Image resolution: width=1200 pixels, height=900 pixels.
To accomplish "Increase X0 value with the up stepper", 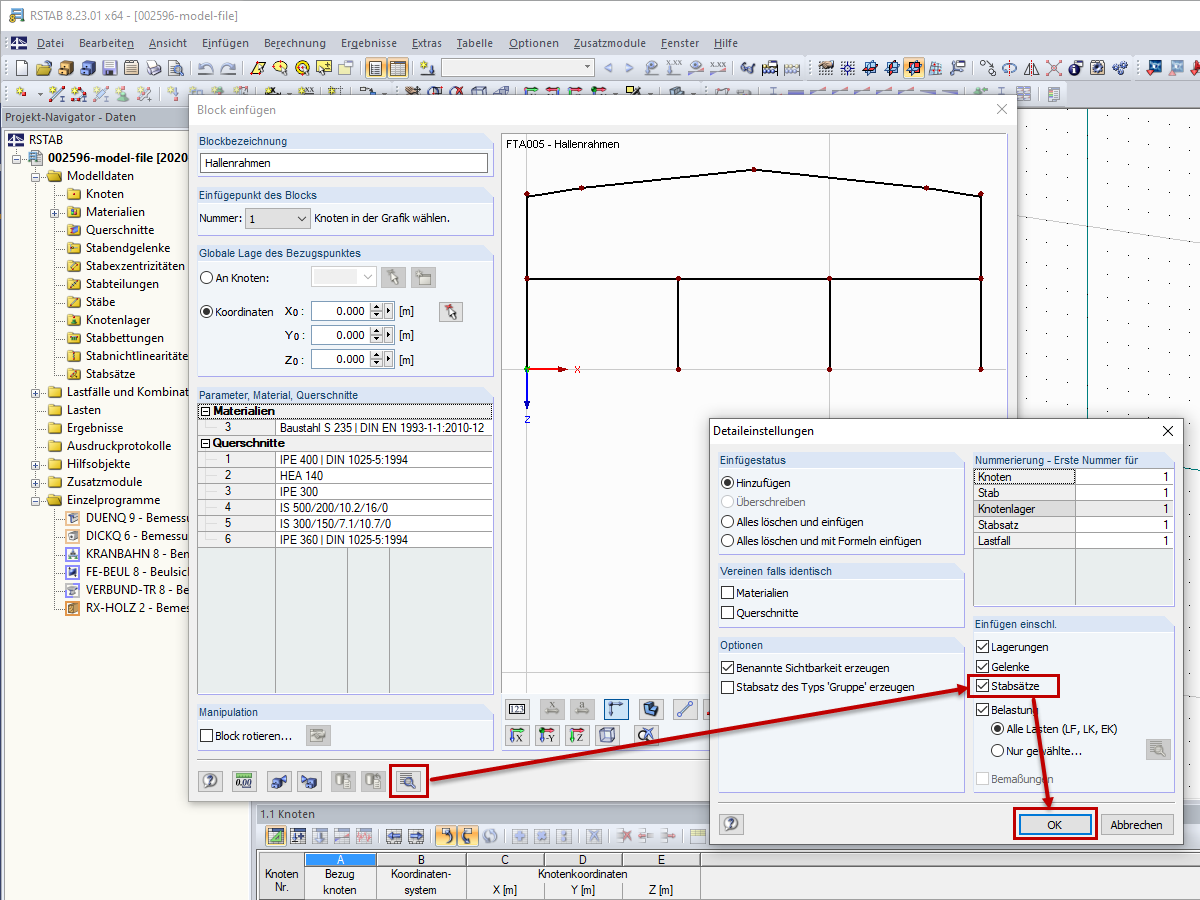I will 376,306.
